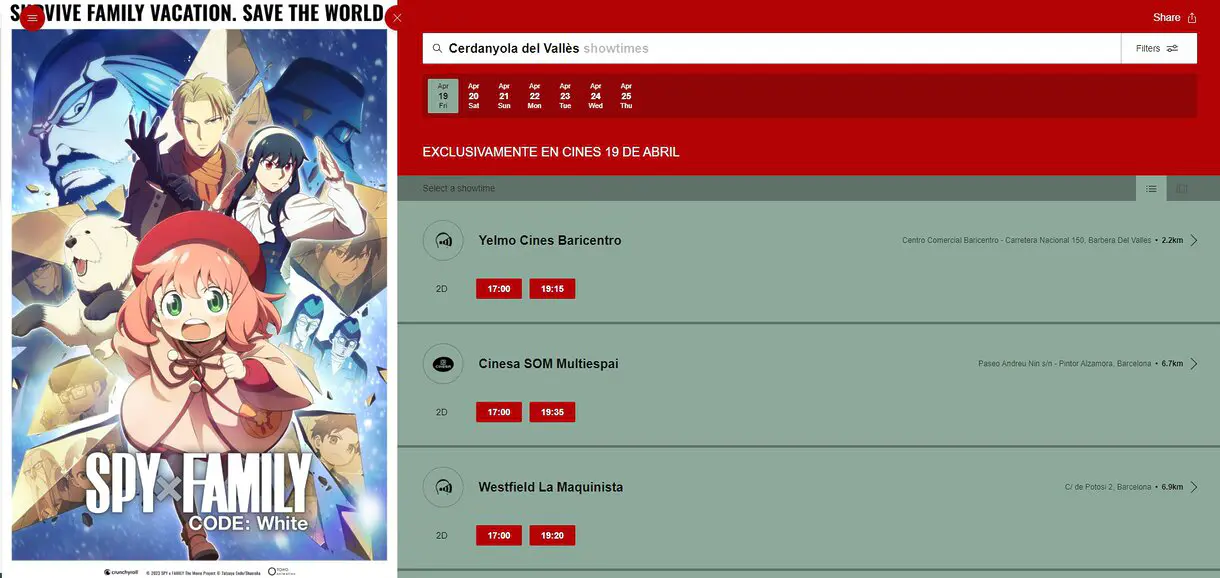Book the 17:00 showtime at Cinesa SOM Multiespai
Image resolution: width=1220 pixels, height=578 pixels.
tap(499, 412)
